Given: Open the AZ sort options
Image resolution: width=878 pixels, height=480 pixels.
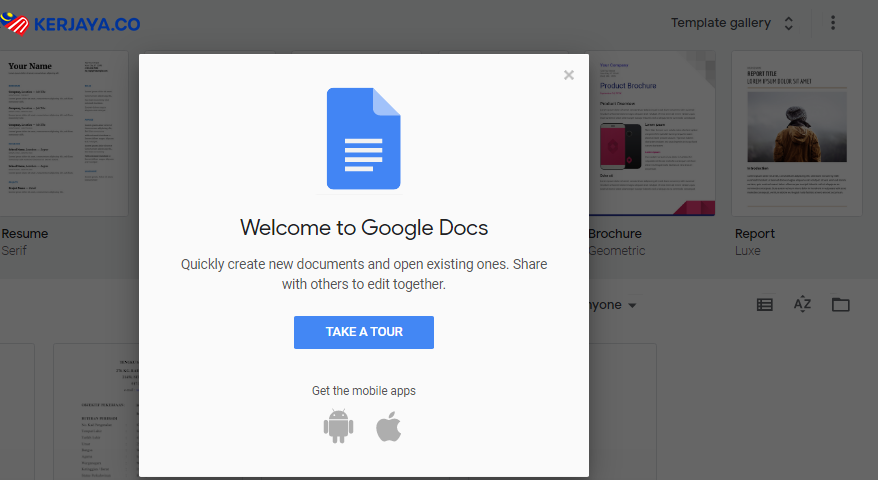Looking at the screenshot, I should coord(802,304).
